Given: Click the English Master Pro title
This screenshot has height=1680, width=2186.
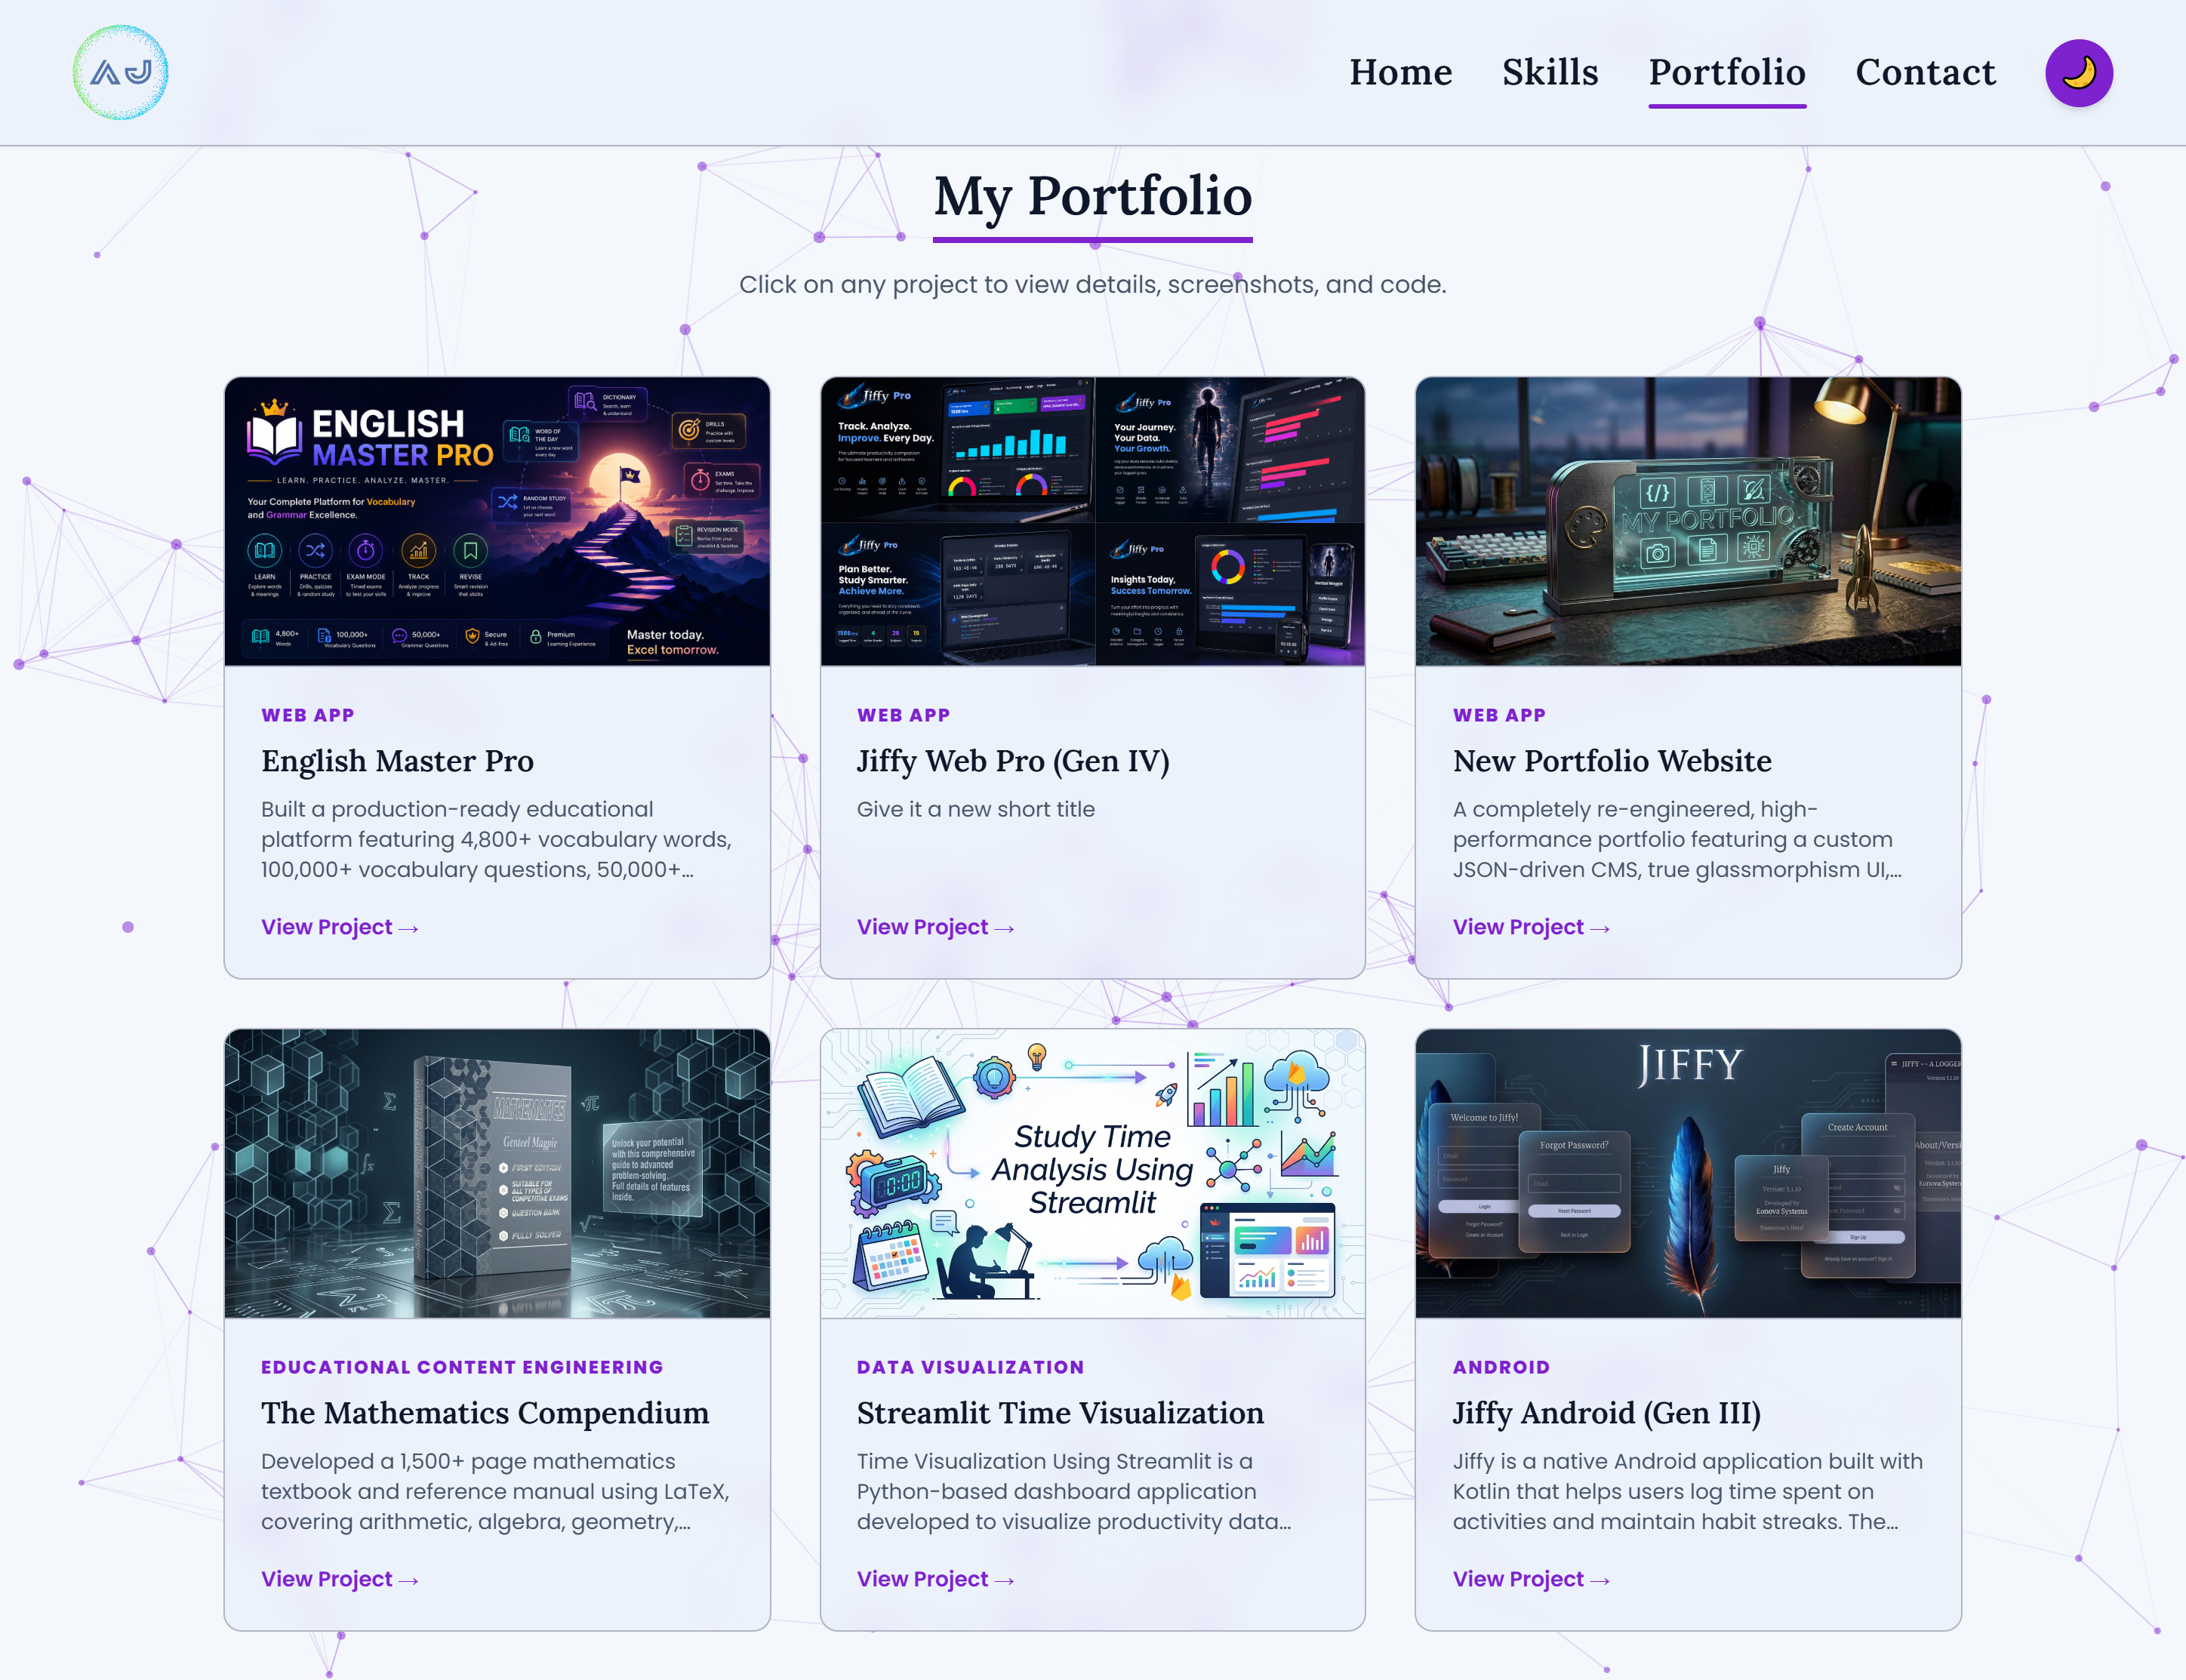Looking at the screenshot, I should (x=397, y=761).
